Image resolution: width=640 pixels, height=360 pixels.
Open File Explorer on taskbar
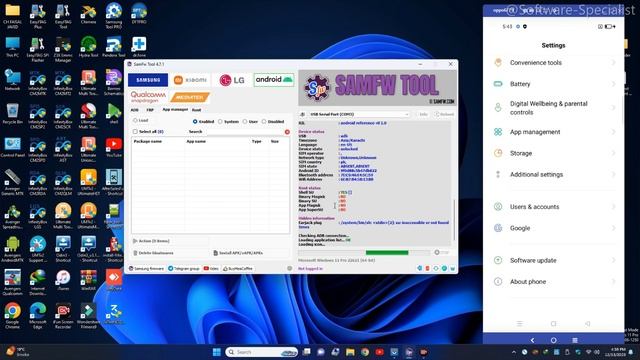coord(350,352)
